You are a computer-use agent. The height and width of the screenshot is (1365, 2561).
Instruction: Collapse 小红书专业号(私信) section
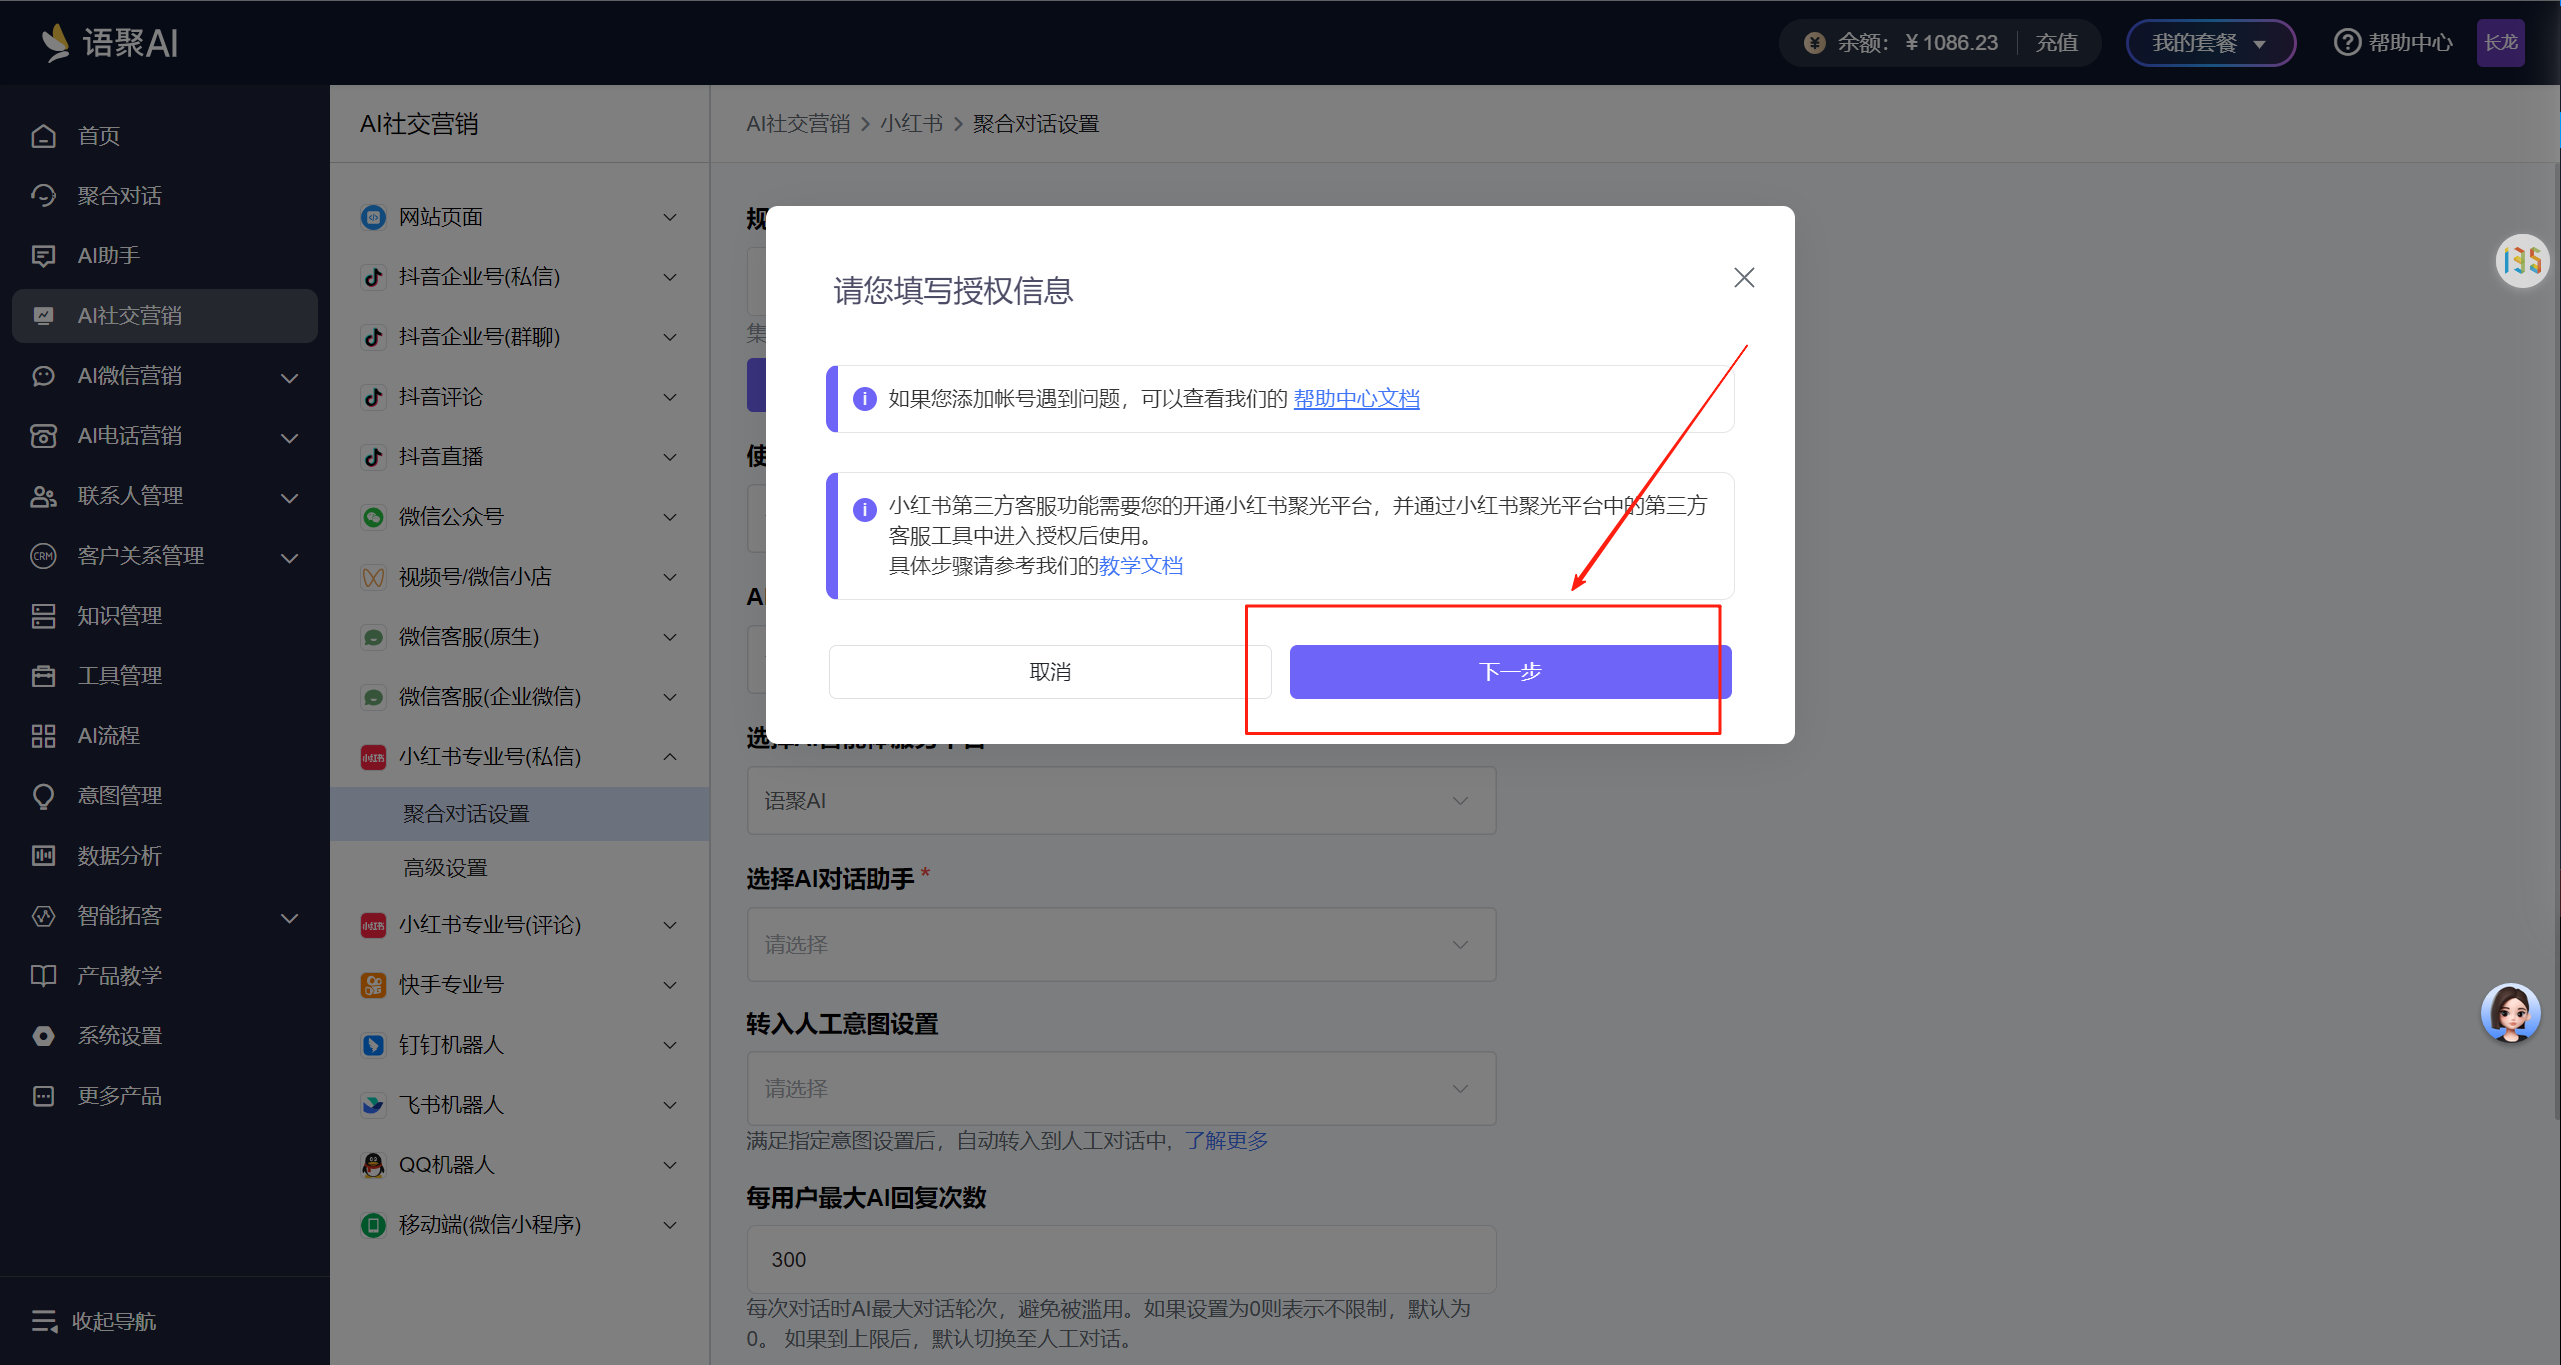point(670,757)
